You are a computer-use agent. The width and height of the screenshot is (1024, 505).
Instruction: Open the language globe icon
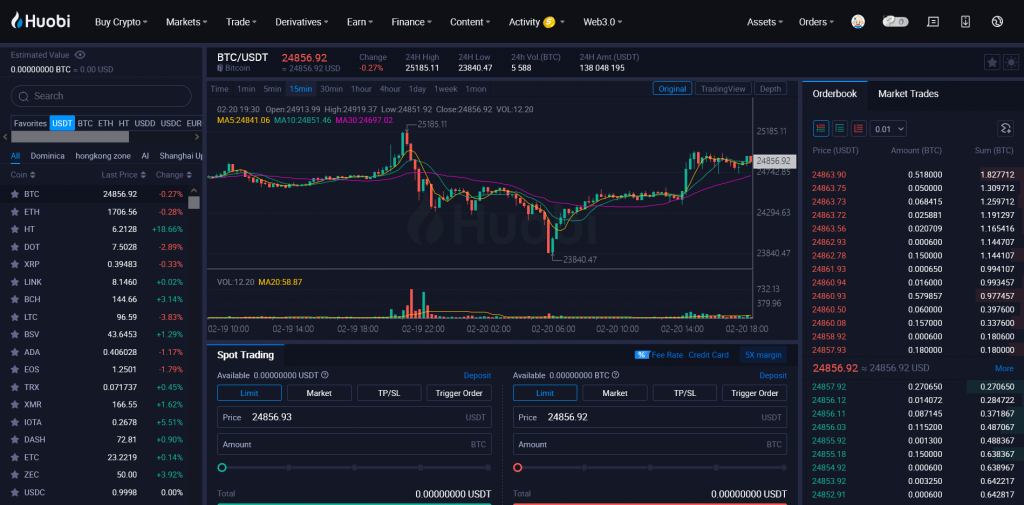[997, 22]
